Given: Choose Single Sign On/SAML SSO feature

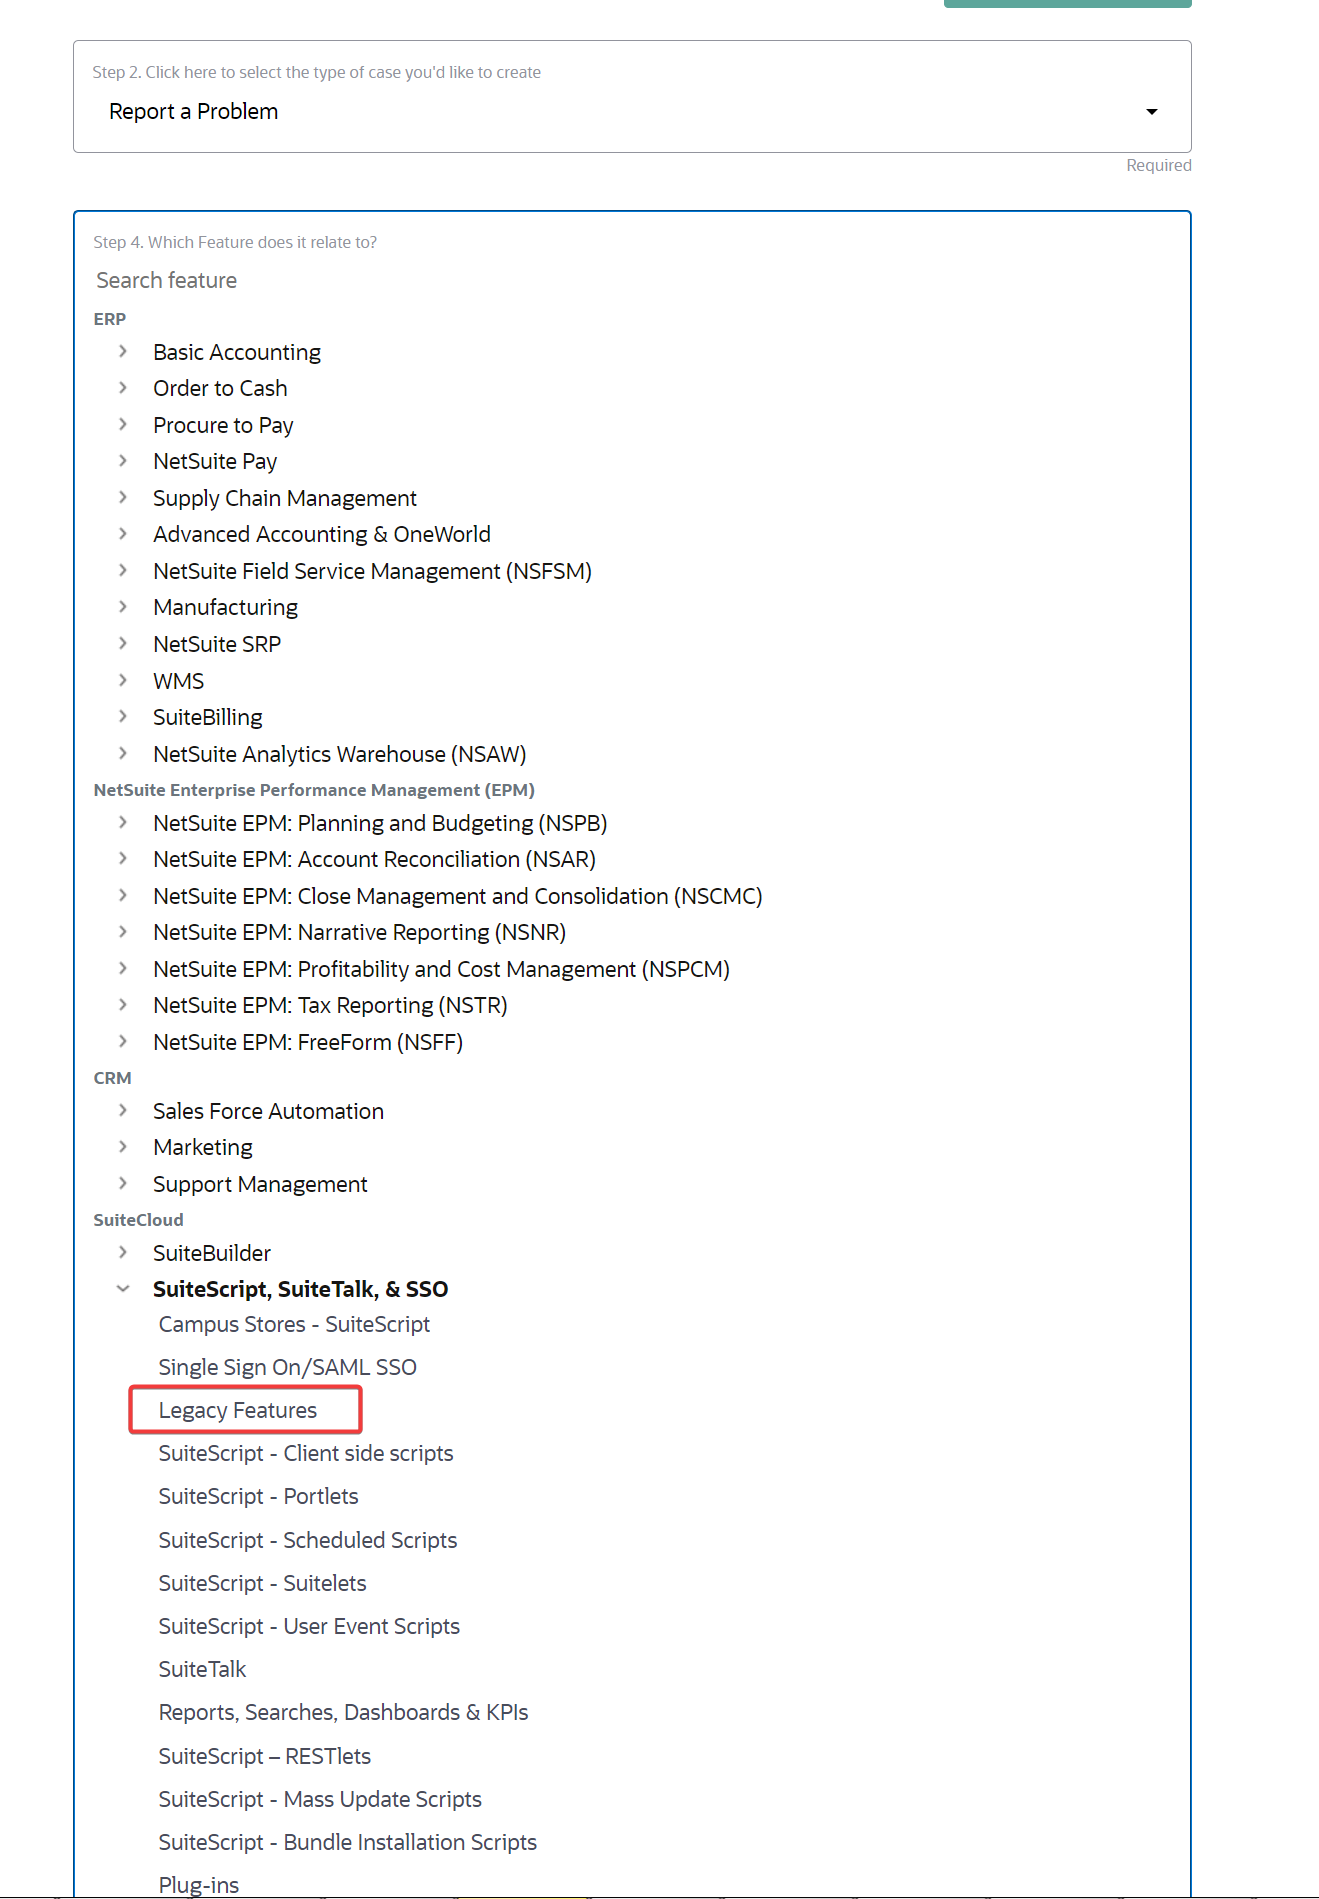Looking at the screenshot, I should (x=288, y=1367).
